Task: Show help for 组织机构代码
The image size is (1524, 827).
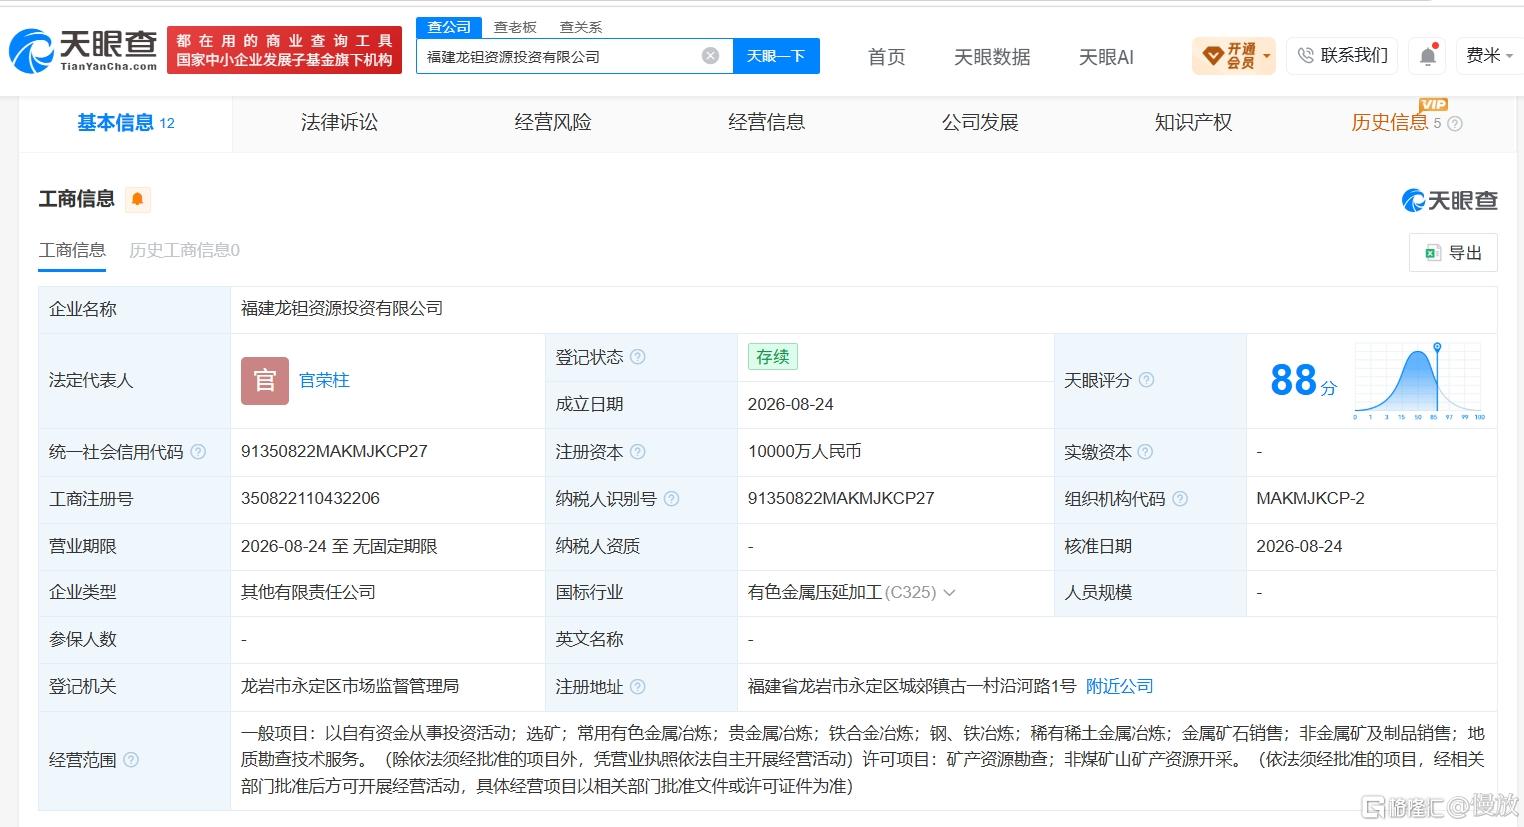Action: [x=1180, y=499]
